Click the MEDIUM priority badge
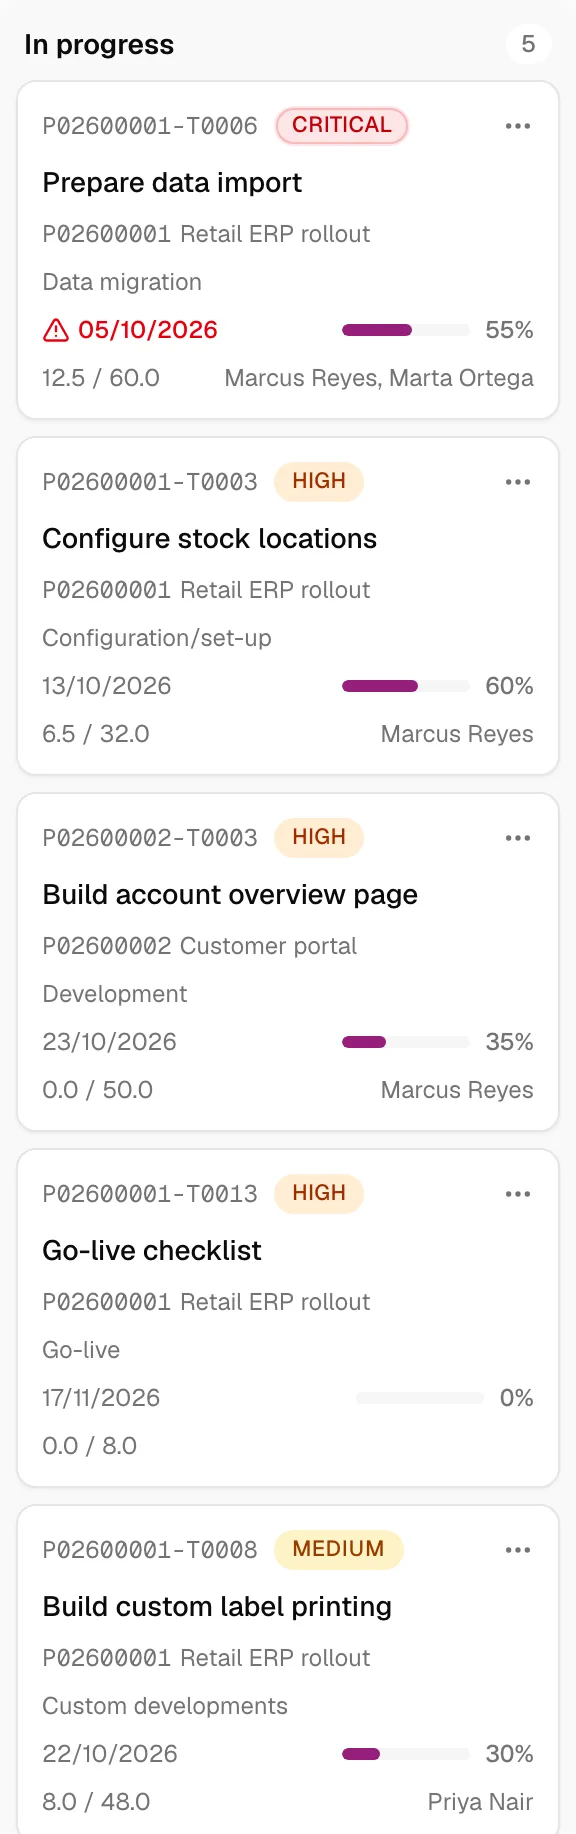 click(338, 1549)
